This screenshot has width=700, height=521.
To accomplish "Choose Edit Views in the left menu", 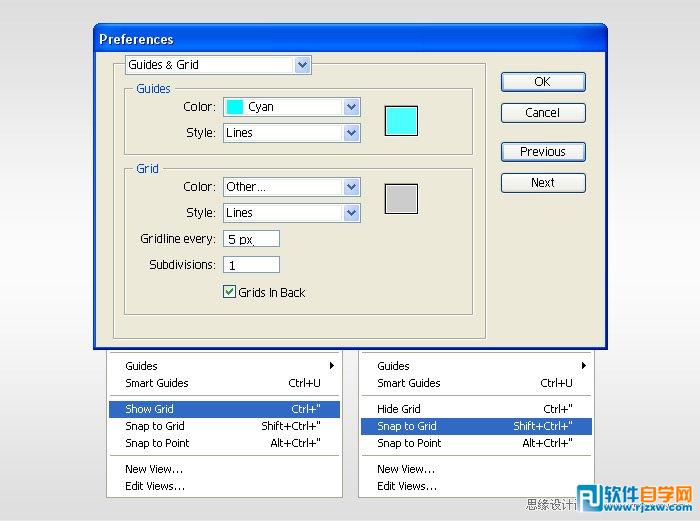I will click(x=224, y=486).
